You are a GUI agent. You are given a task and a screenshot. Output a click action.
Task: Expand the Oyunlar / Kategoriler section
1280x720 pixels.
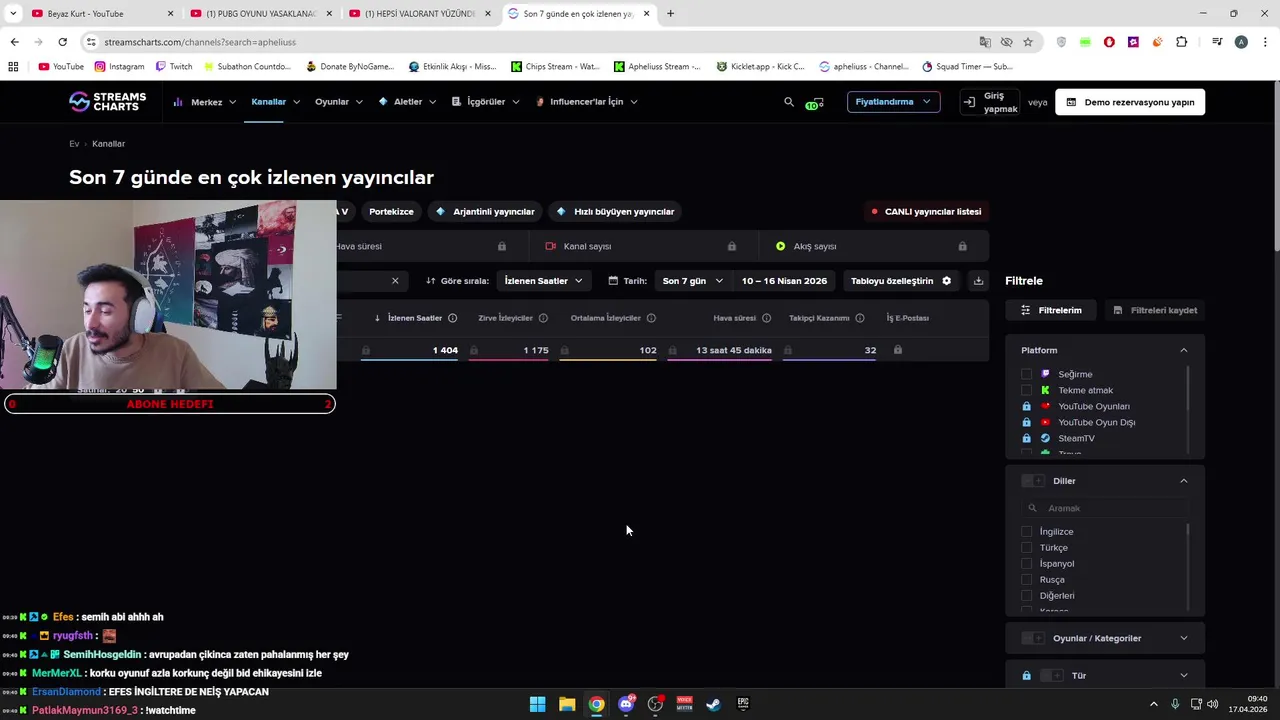tap(1184, 638)
